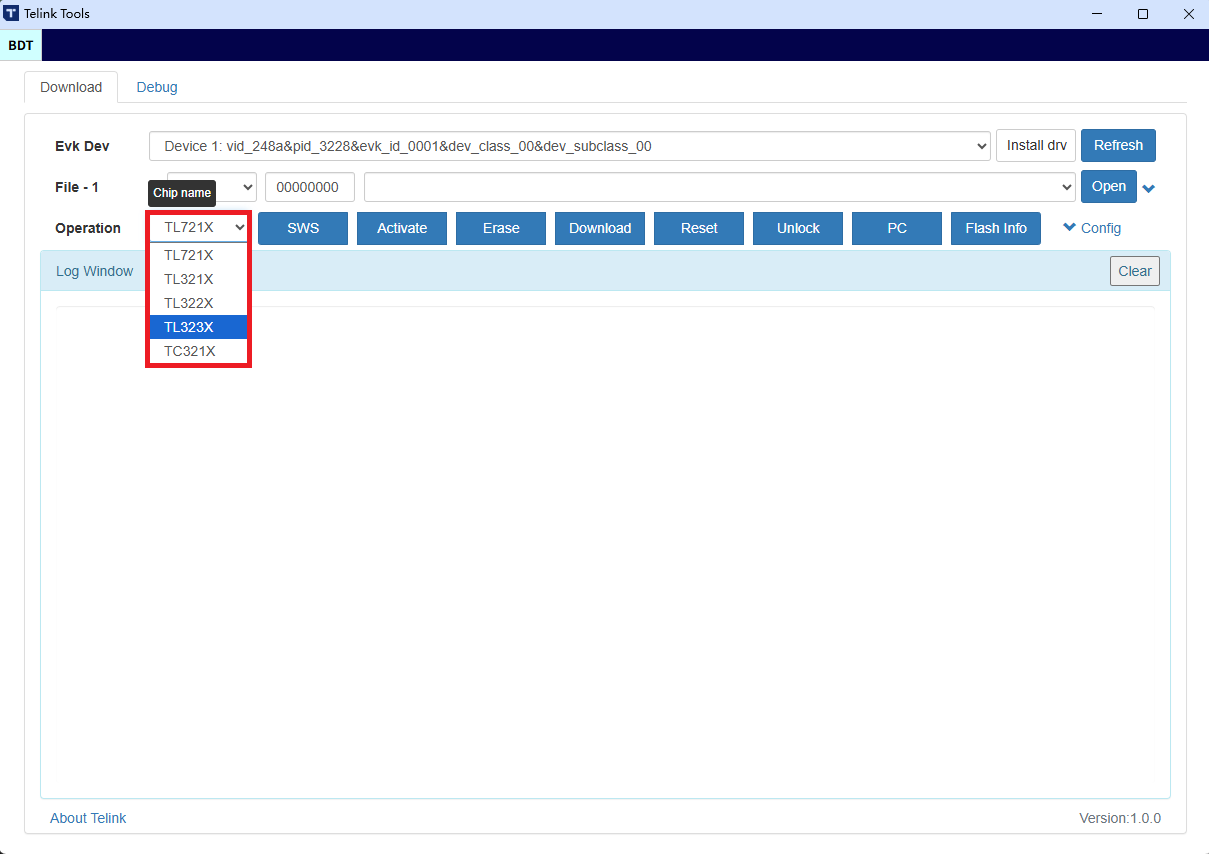Open the Evk Dev device dropdown

(x=569, y=146)
